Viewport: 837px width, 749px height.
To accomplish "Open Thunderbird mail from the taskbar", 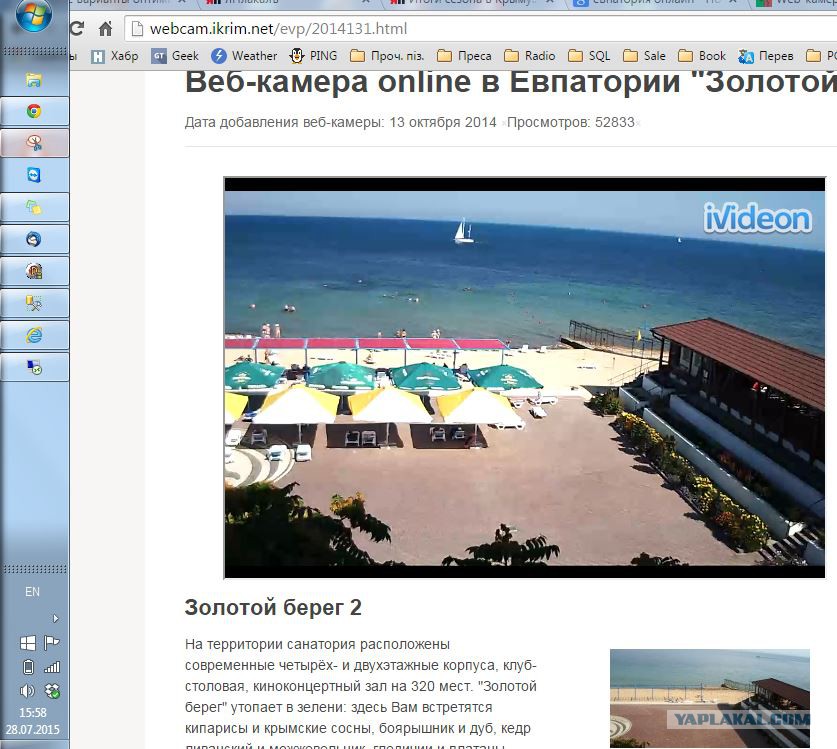I will (x=34, y=239).
